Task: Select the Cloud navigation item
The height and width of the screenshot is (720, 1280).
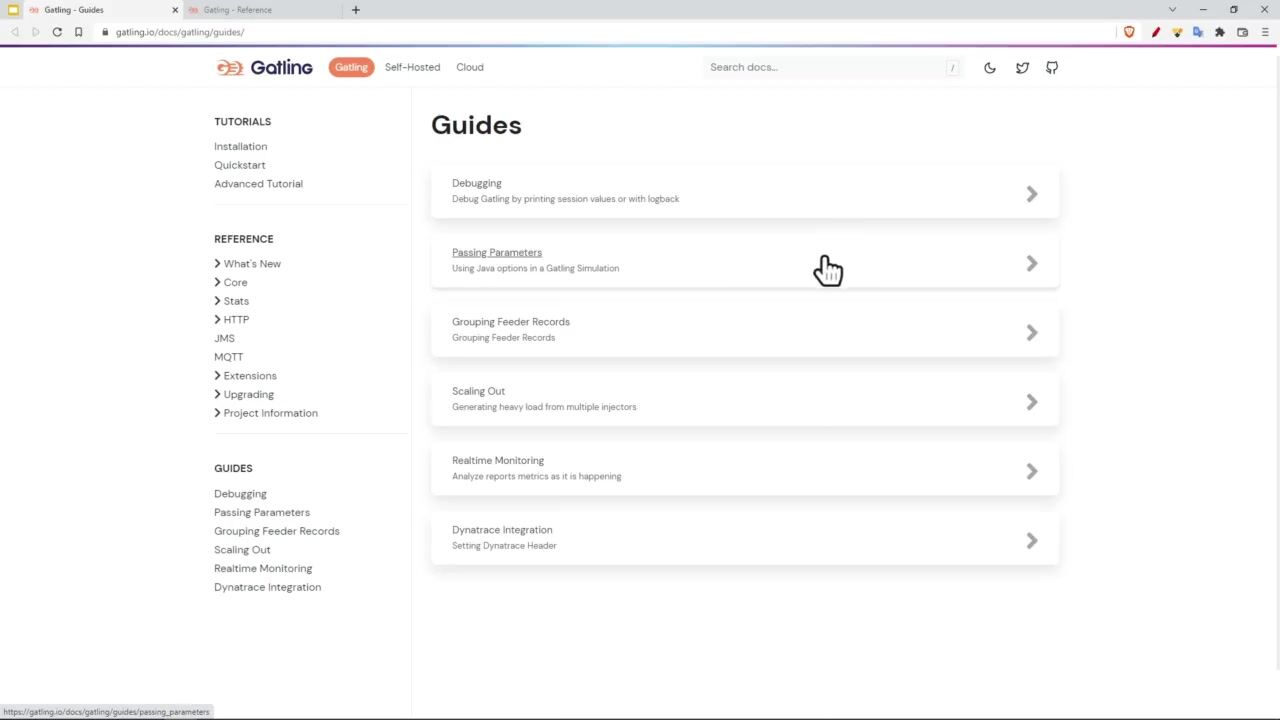Action: tap(469, 67)
